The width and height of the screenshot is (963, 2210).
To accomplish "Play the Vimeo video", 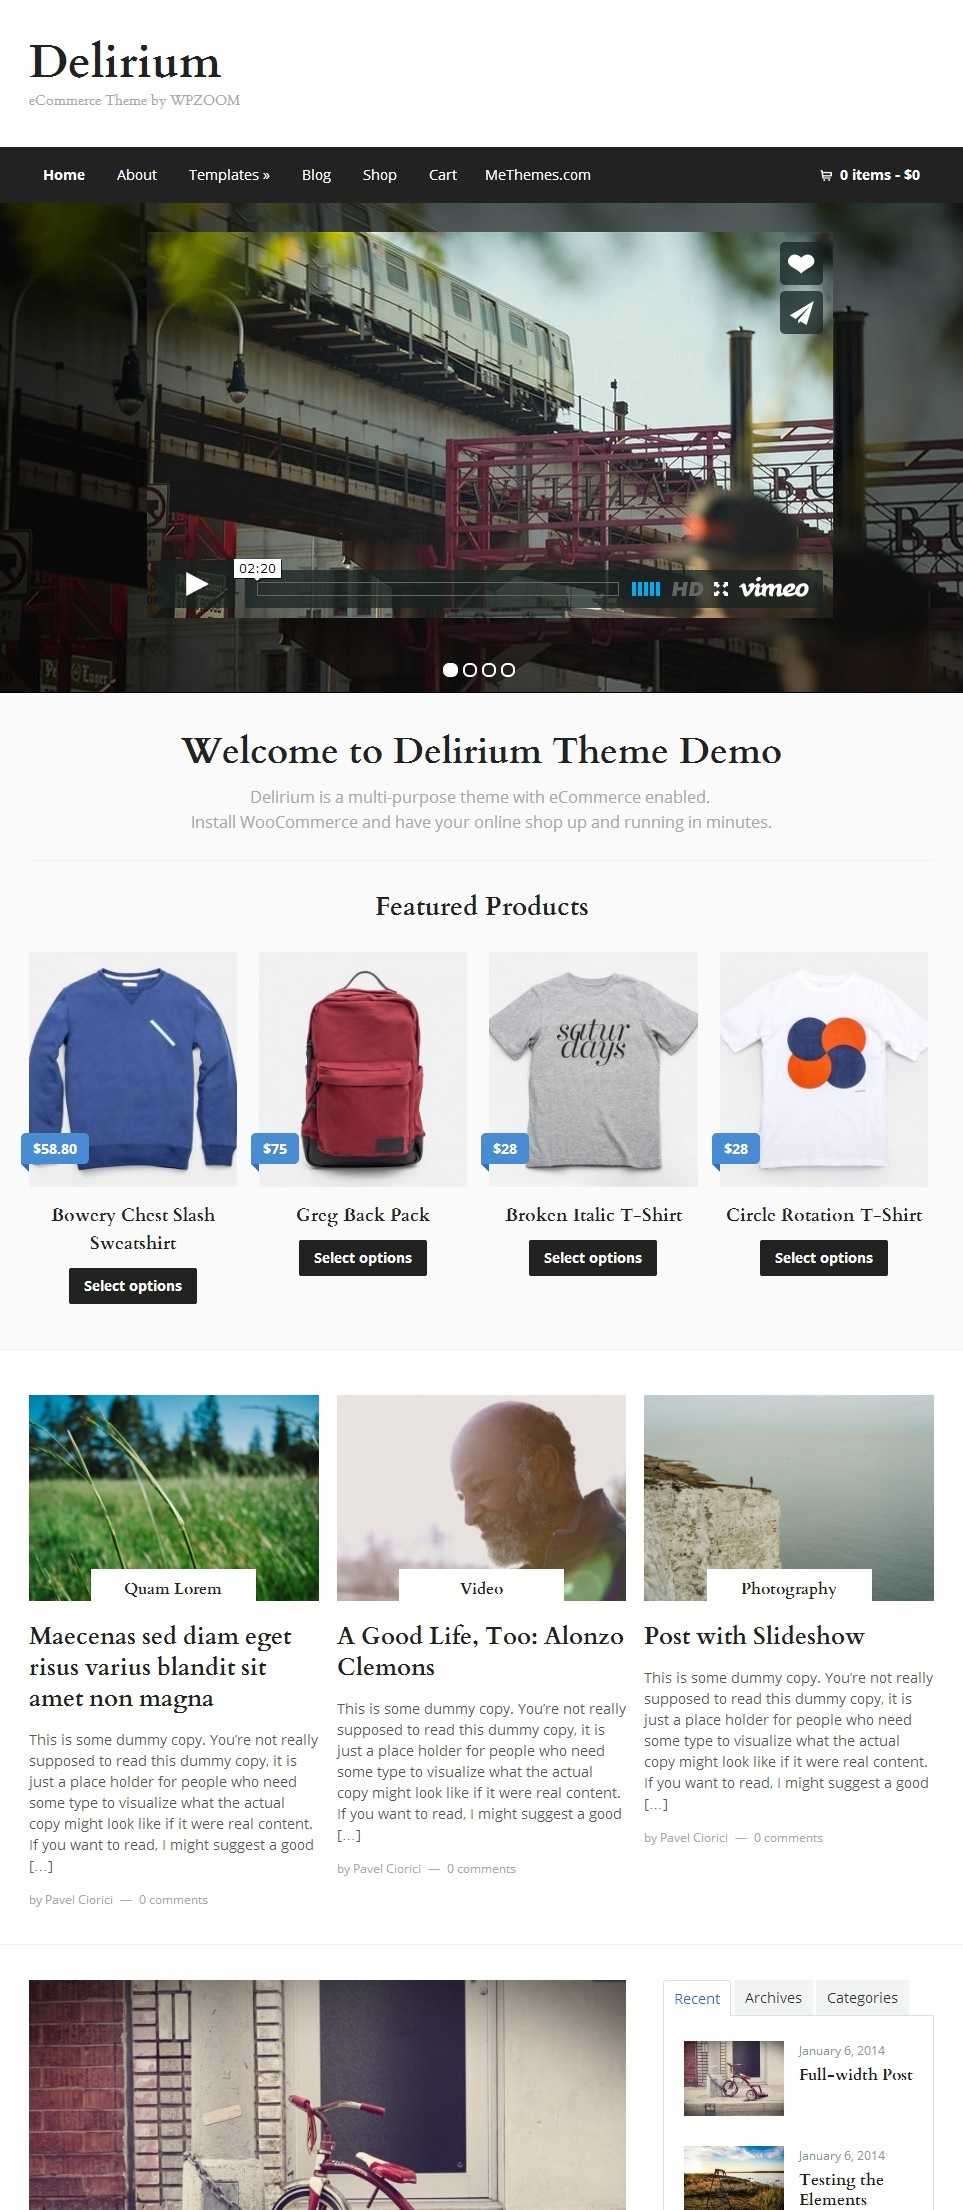I will pos(197,584).
